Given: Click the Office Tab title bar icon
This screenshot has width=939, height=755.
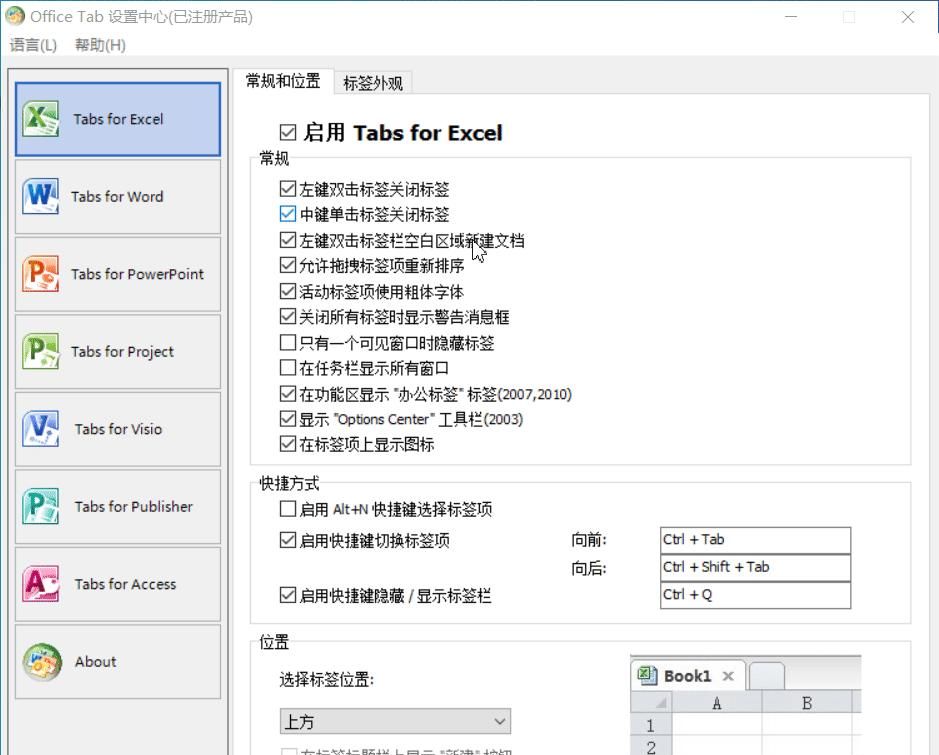Looking at the screenshot, I should pyautogui.click(x=15, y=16).
